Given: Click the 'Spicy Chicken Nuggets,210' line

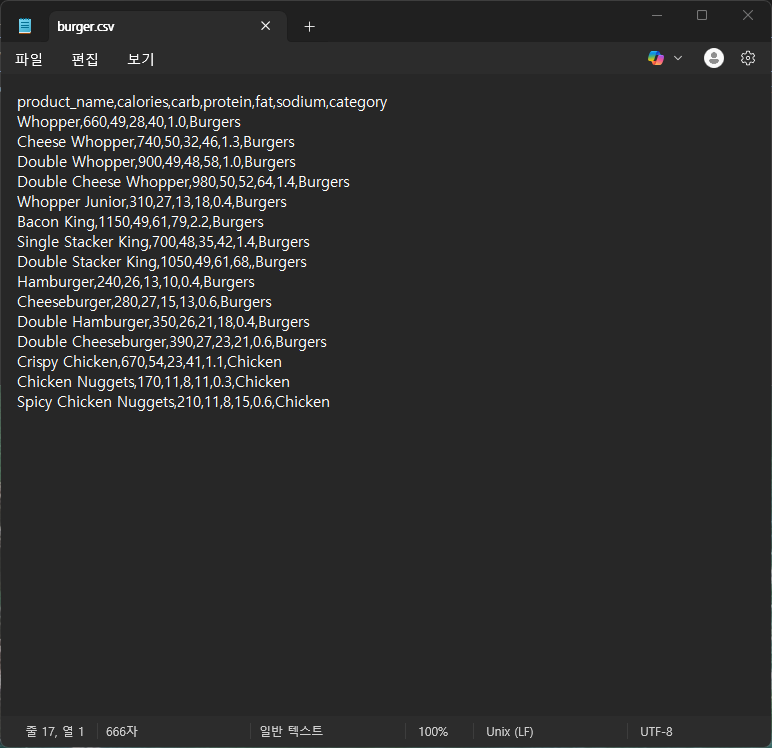Looking at the screenshot, I should tap(173, 402).
